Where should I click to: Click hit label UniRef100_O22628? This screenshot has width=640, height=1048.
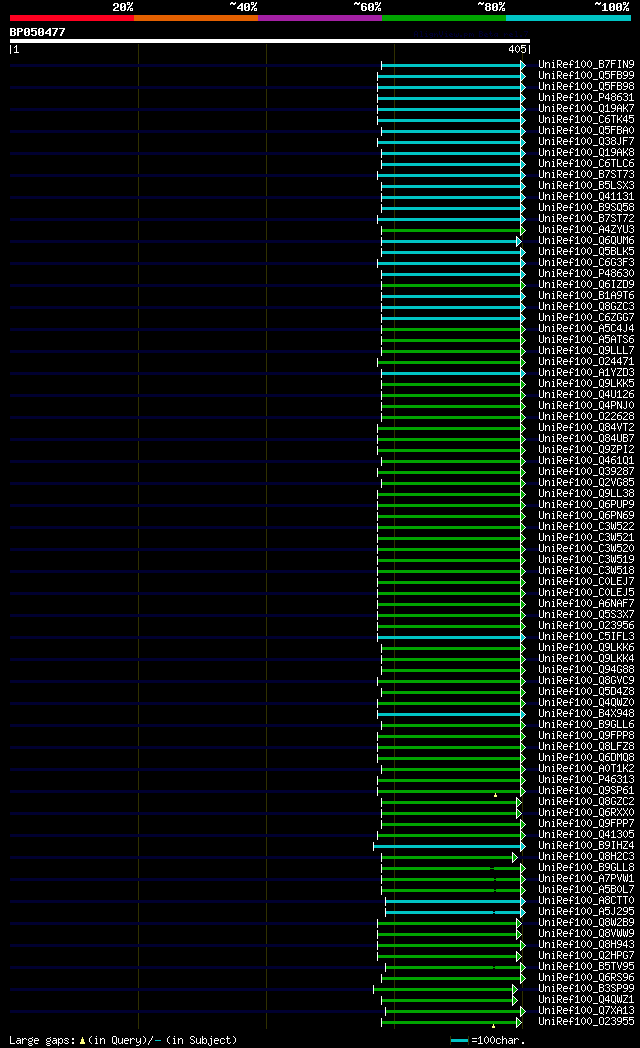(x=587, y=416)
